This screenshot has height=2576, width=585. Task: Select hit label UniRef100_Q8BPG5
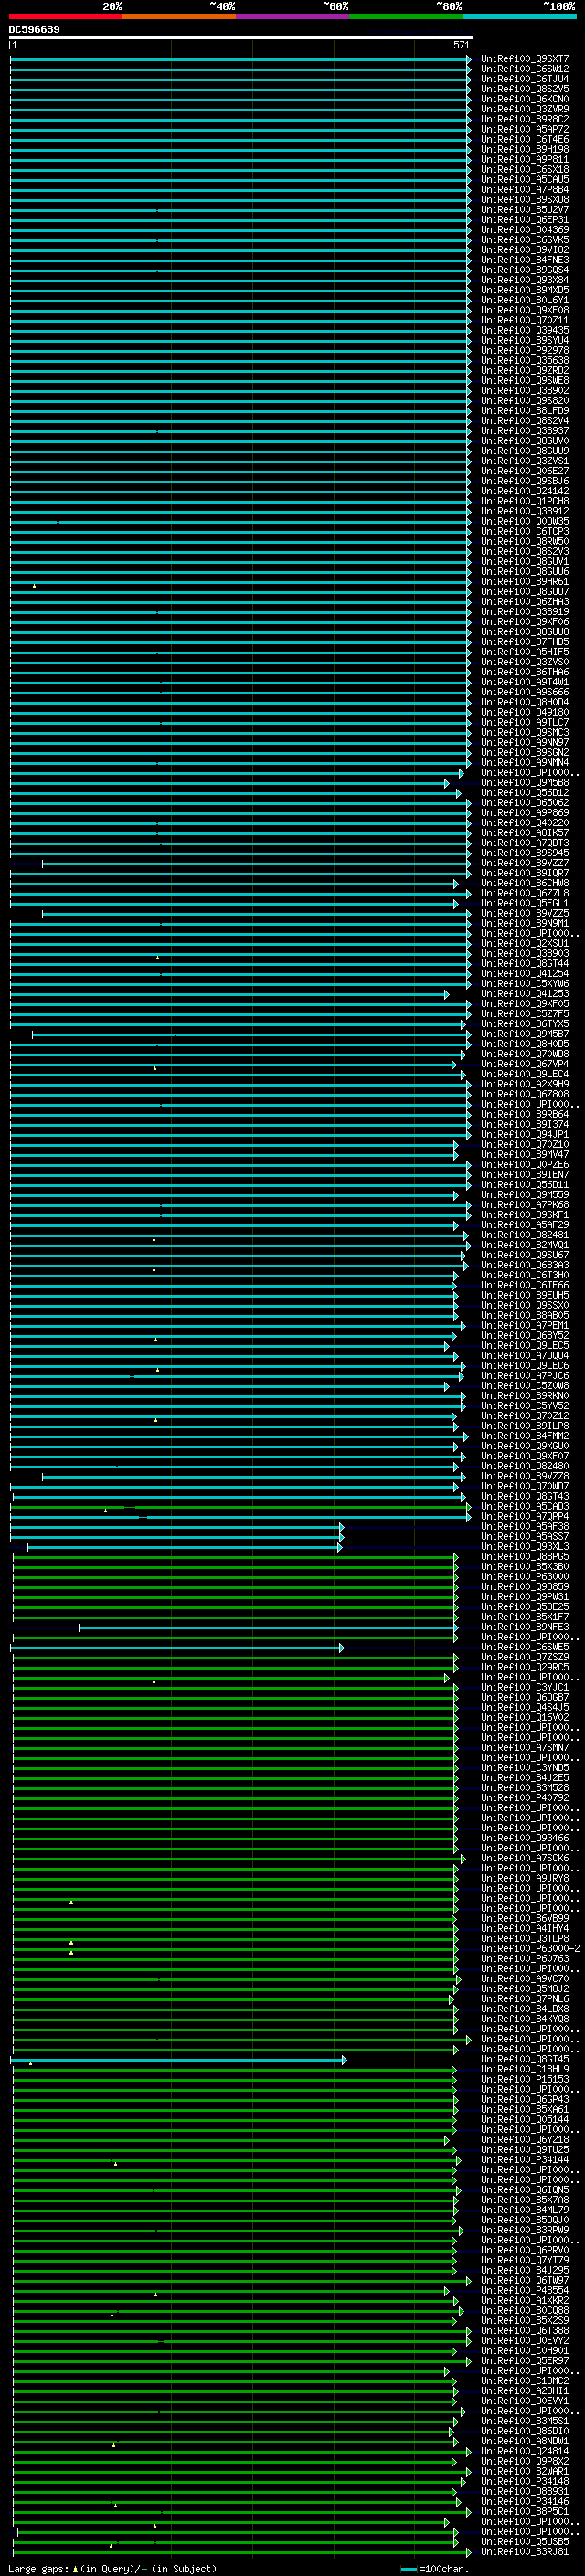pyautogui.click(x=525, y=1557)
